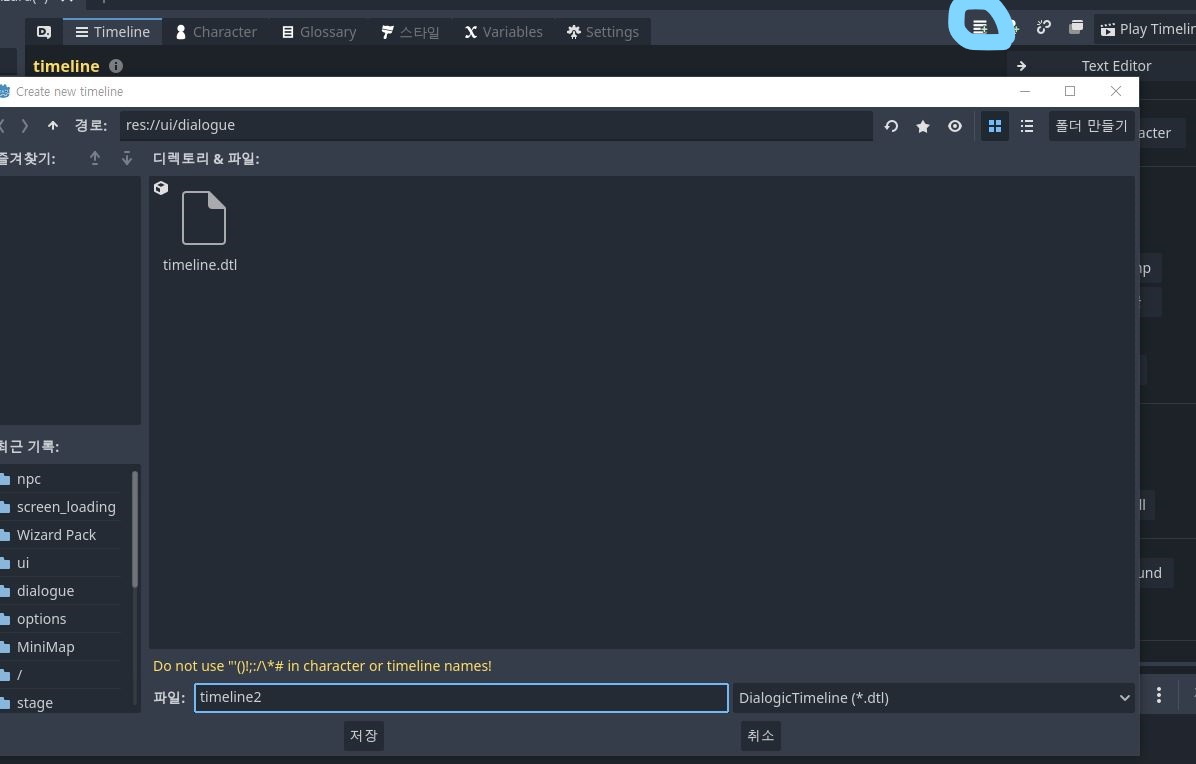This screenshot has width=1196, height=764.
Task: Toggle hidden files with the eye icon
Action: coord(954,126)
